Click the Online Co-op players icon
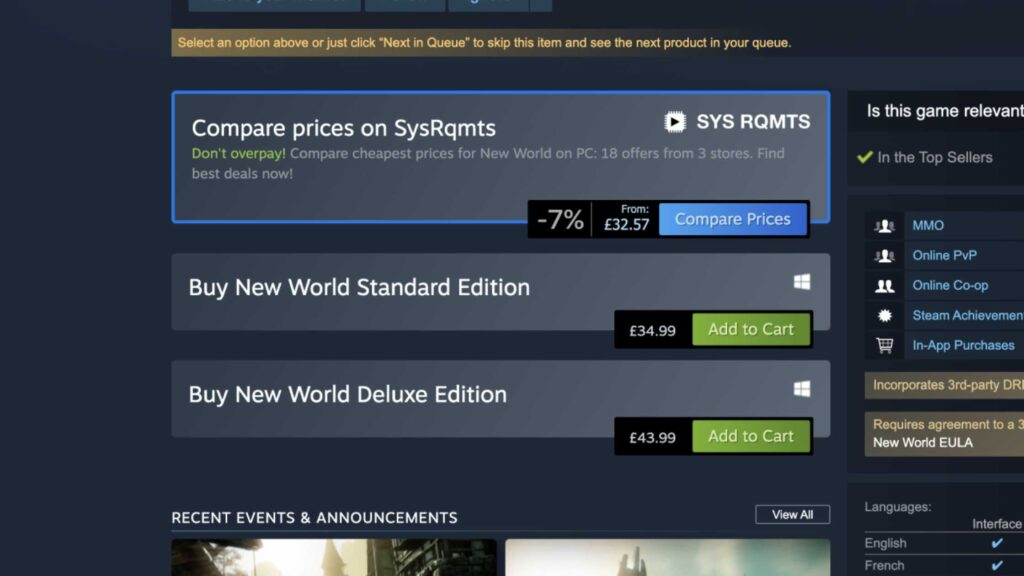This screenshot has width=1024, height=576. click(x=884, y=286)
